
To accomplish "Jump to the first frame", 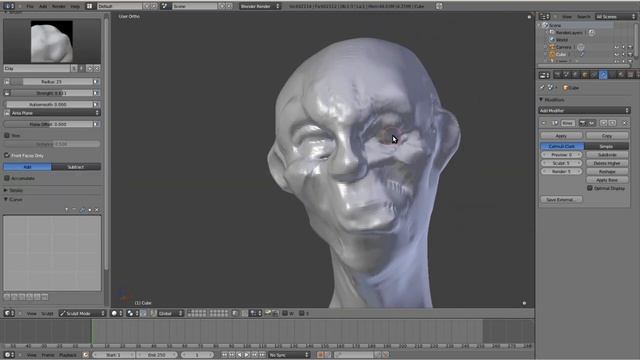I will click(x=224, y=355).
